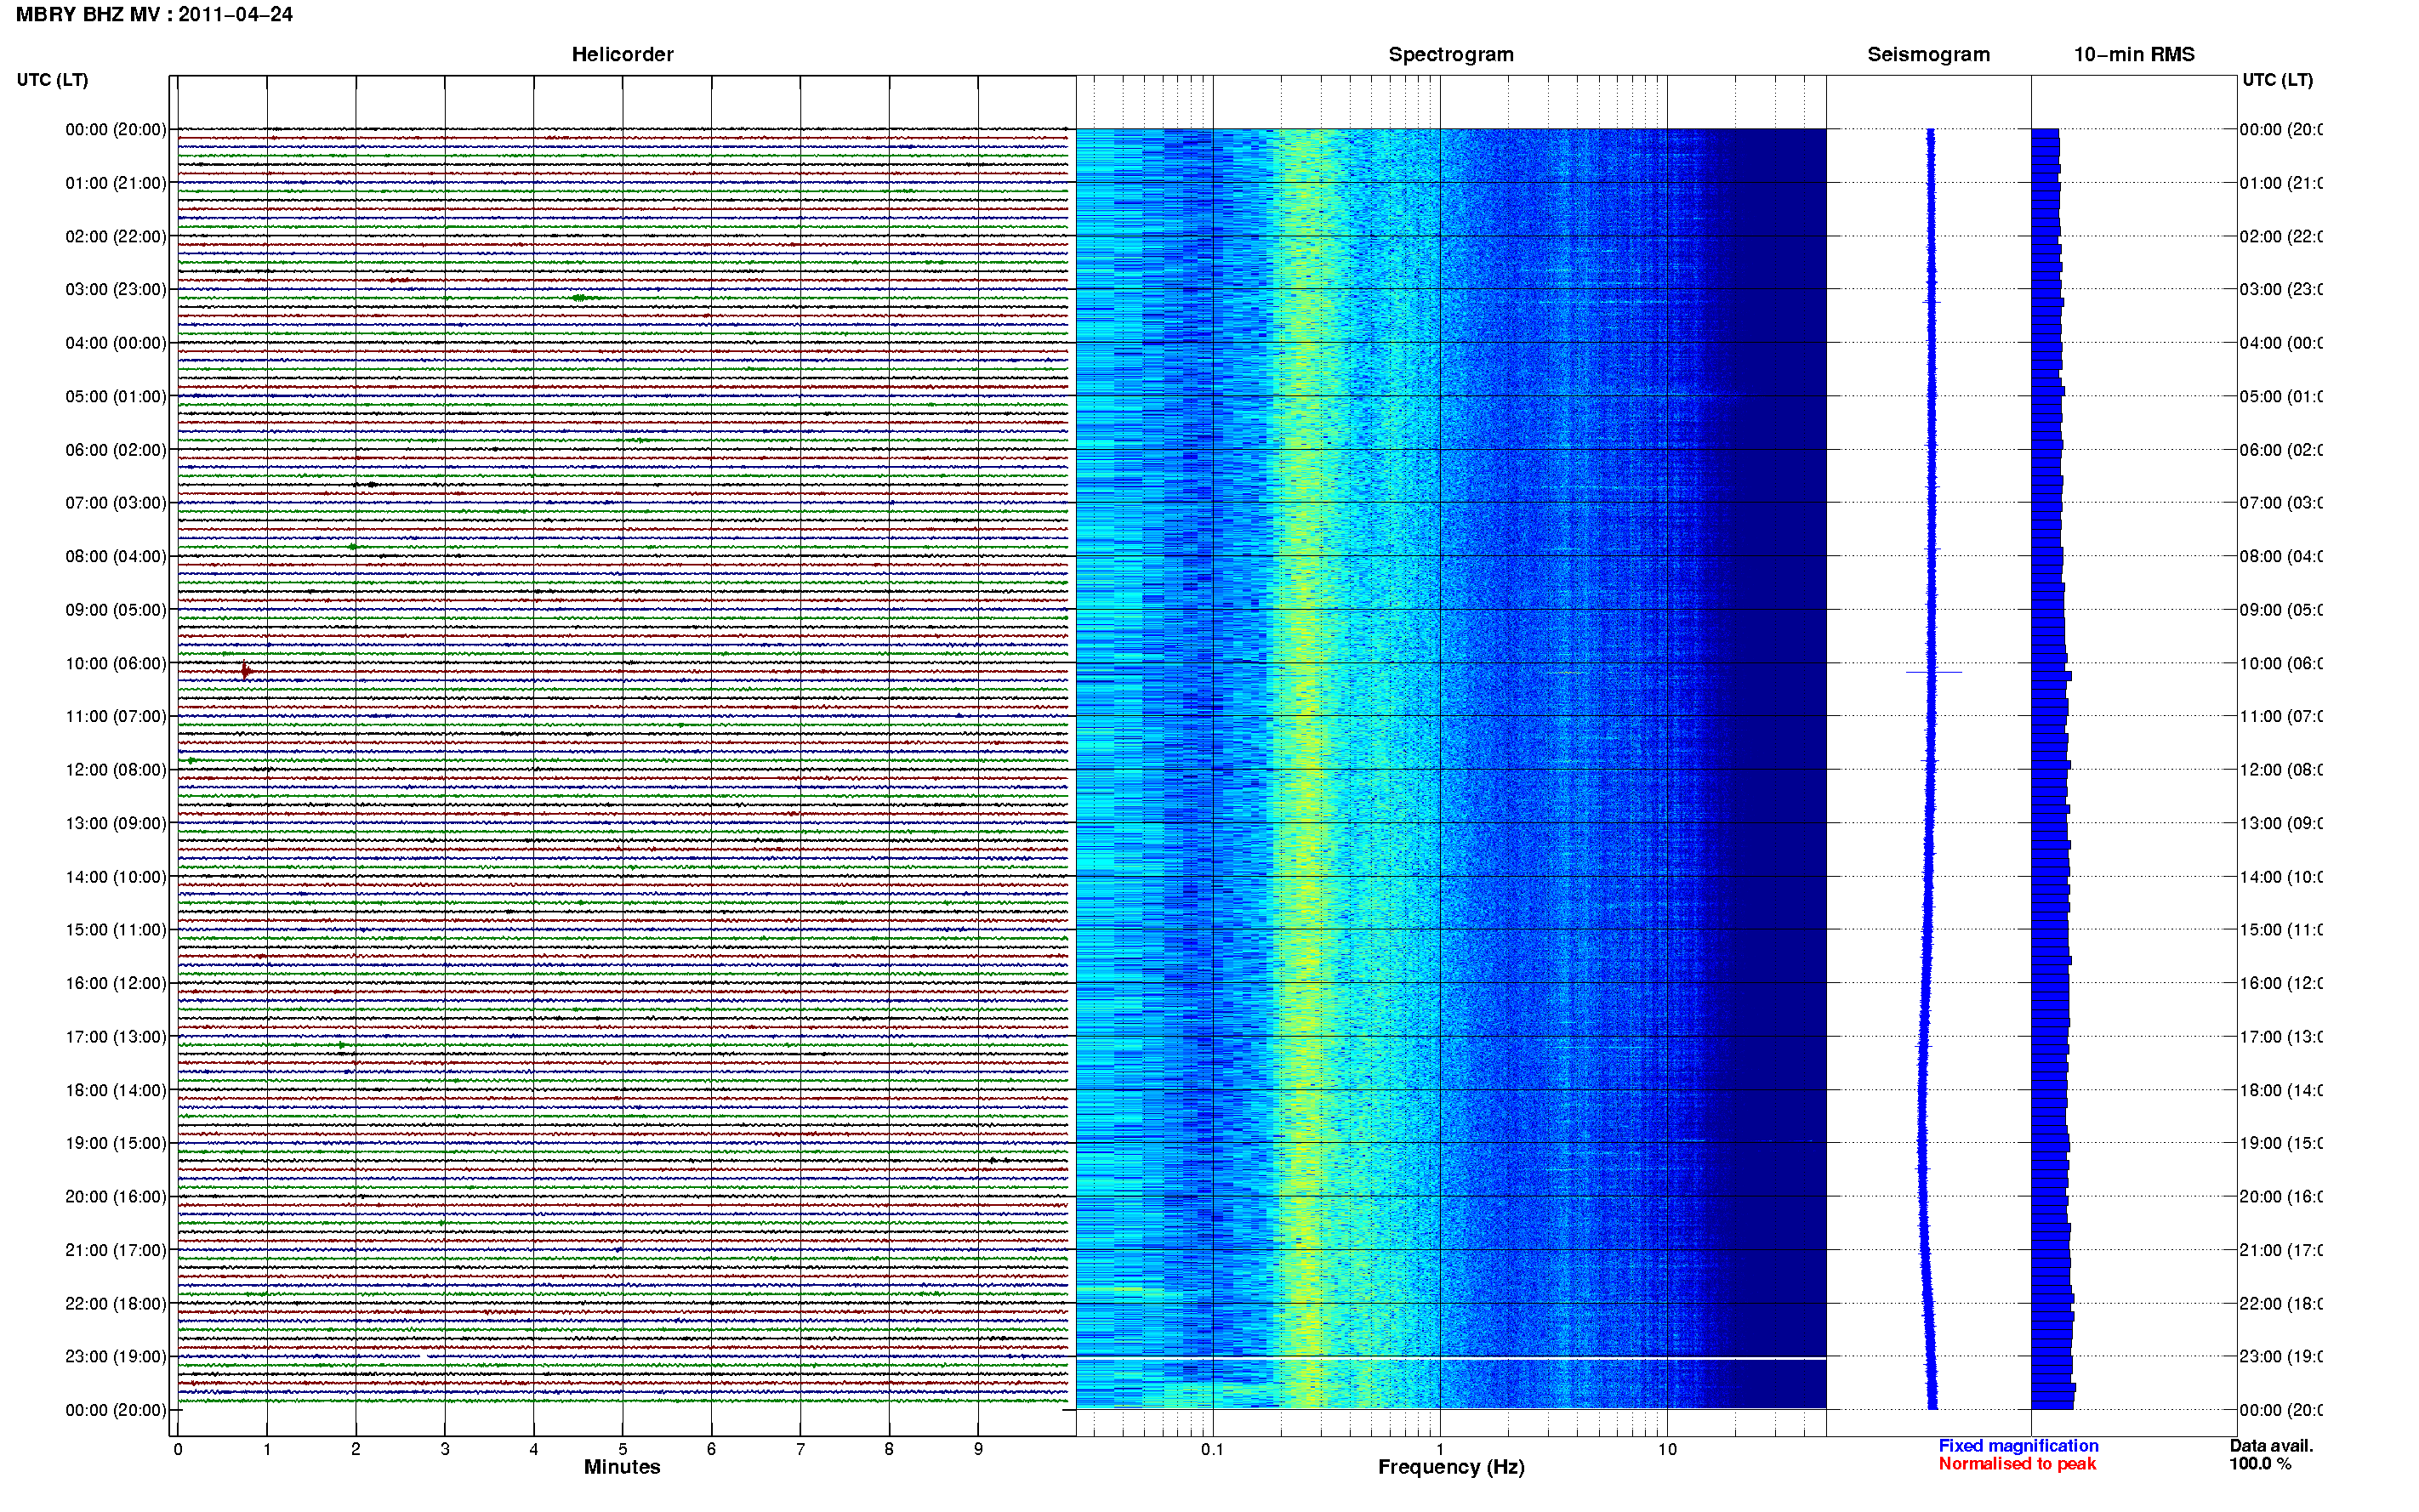This screenshot has height=1512, width=2419.
Task: Click the 'Minutes' x-axis label
Action: 622,1468
